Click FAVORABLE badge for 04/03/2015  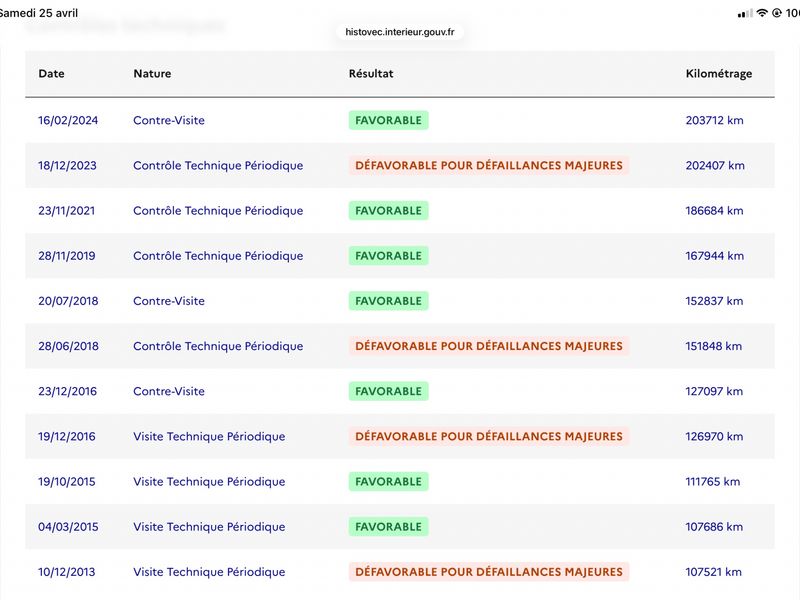coord(388,527)
